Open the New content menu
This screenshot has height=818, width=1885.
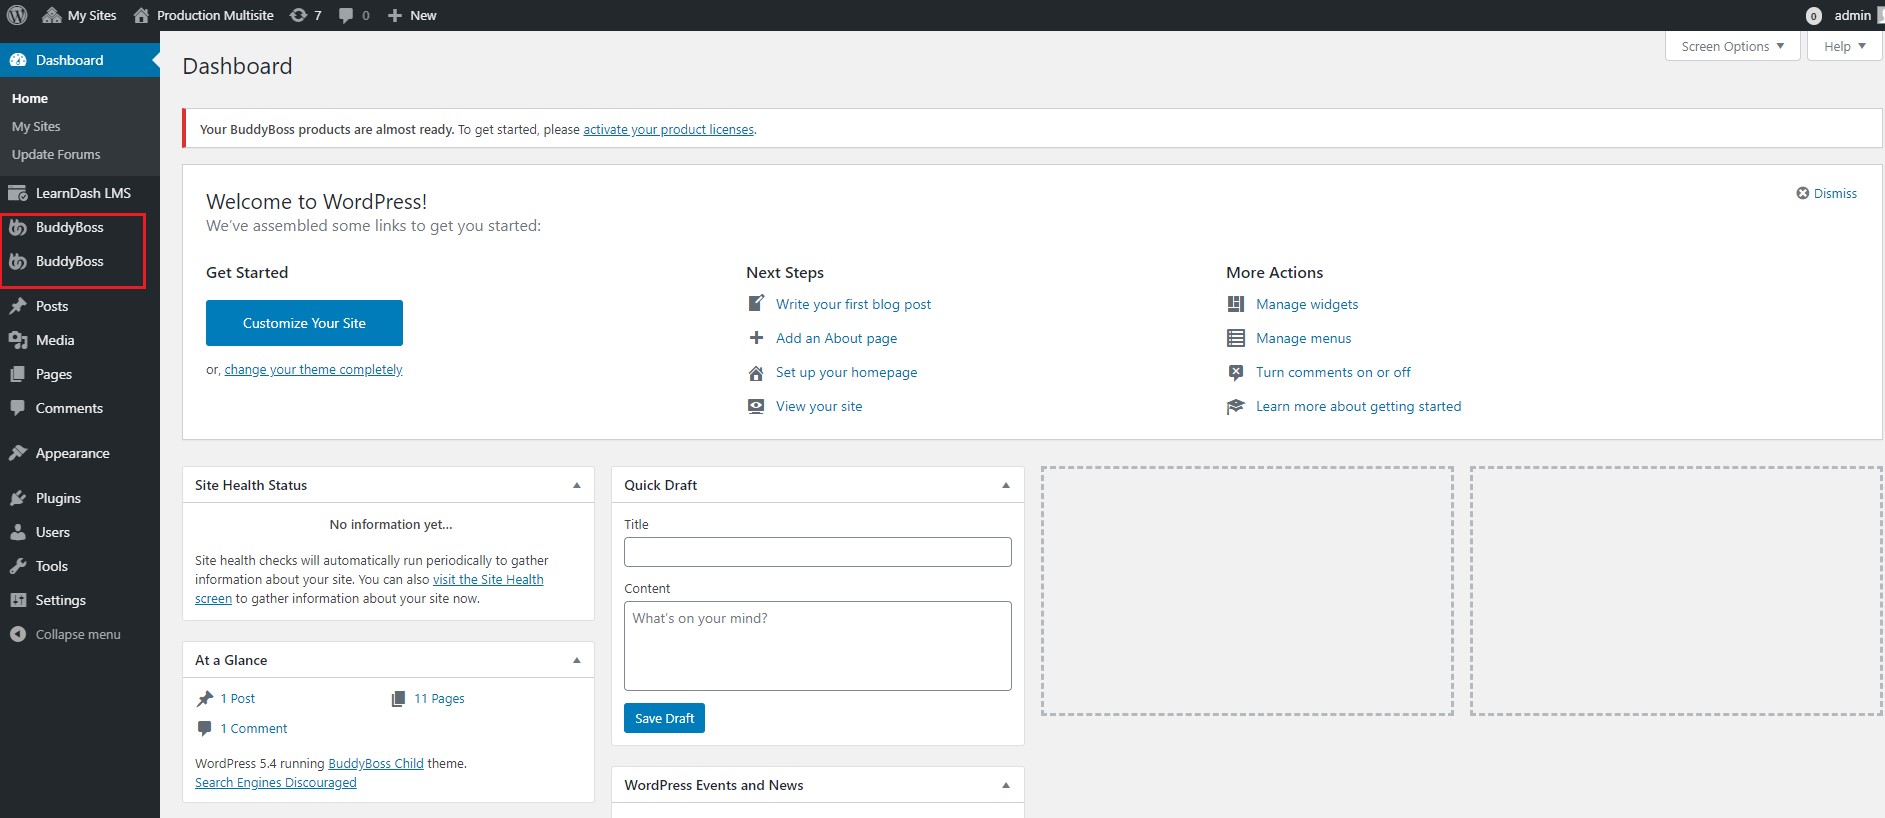411,15
